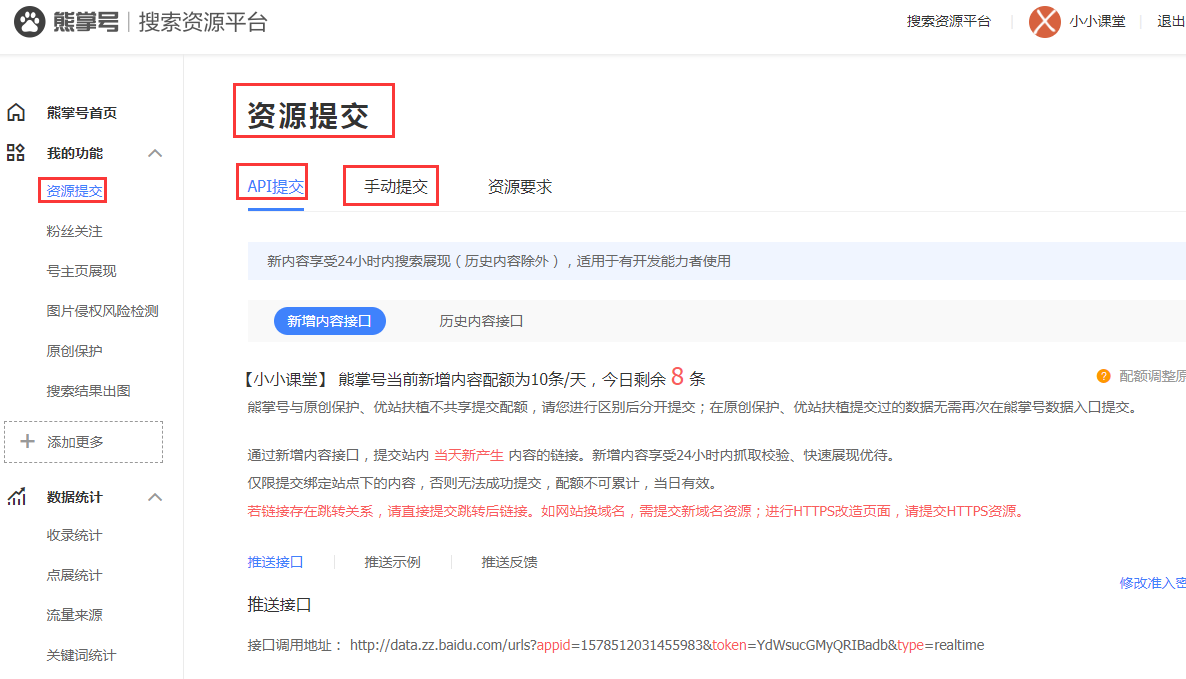Viewport: 1186px width, 679px height.
Task: Open 收录统计 in the sidebar
Action: (74, 535)
